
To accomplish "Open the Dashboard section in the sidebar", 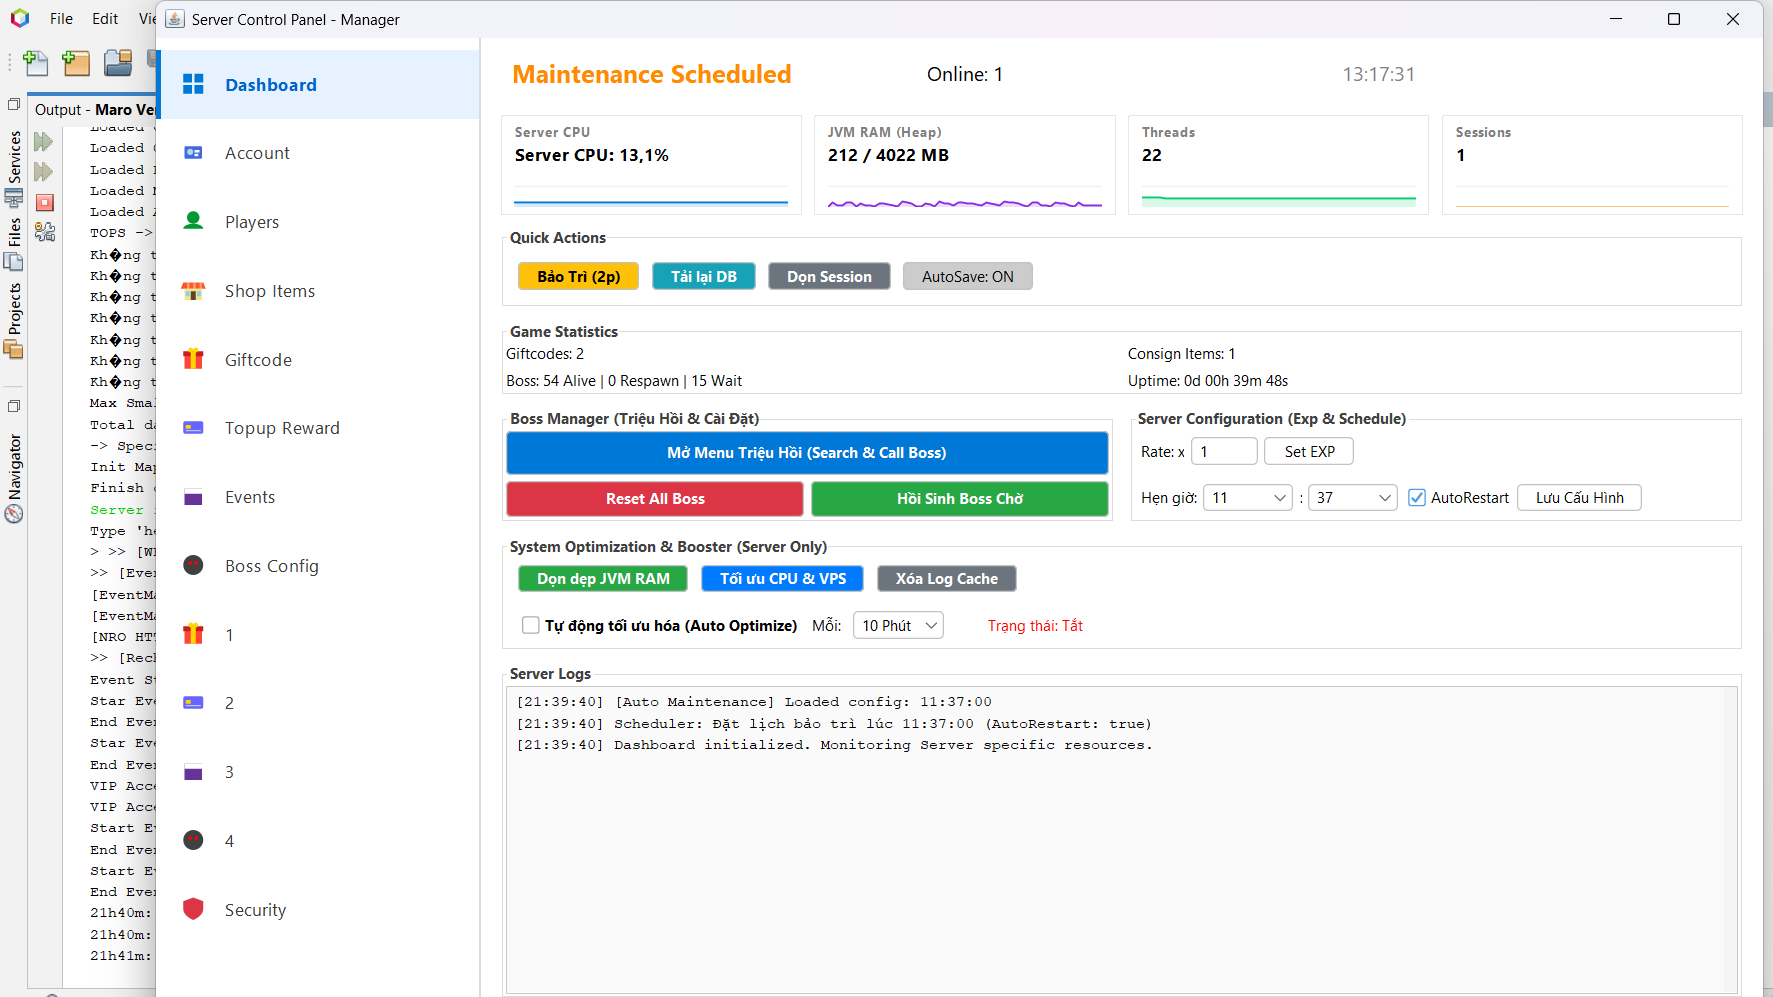I will coord(318,85).
